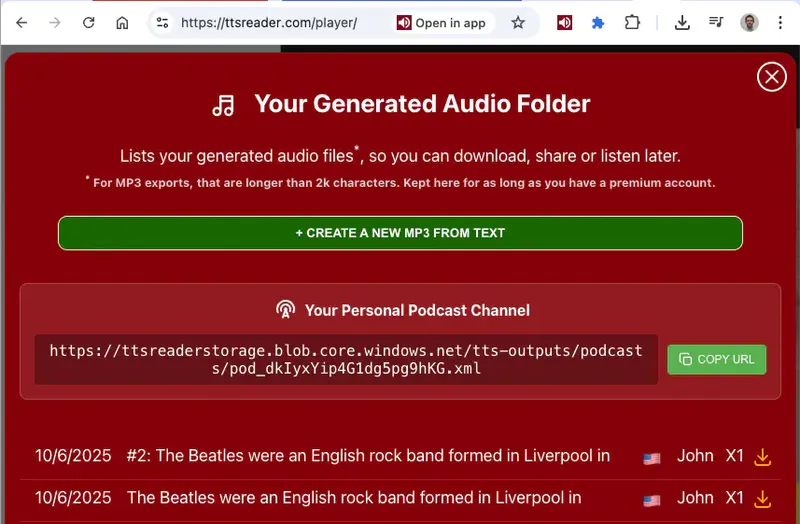800x524 pixels.
Task: Click X1 speed on the '#2' row
Action: tap(735, 456)
